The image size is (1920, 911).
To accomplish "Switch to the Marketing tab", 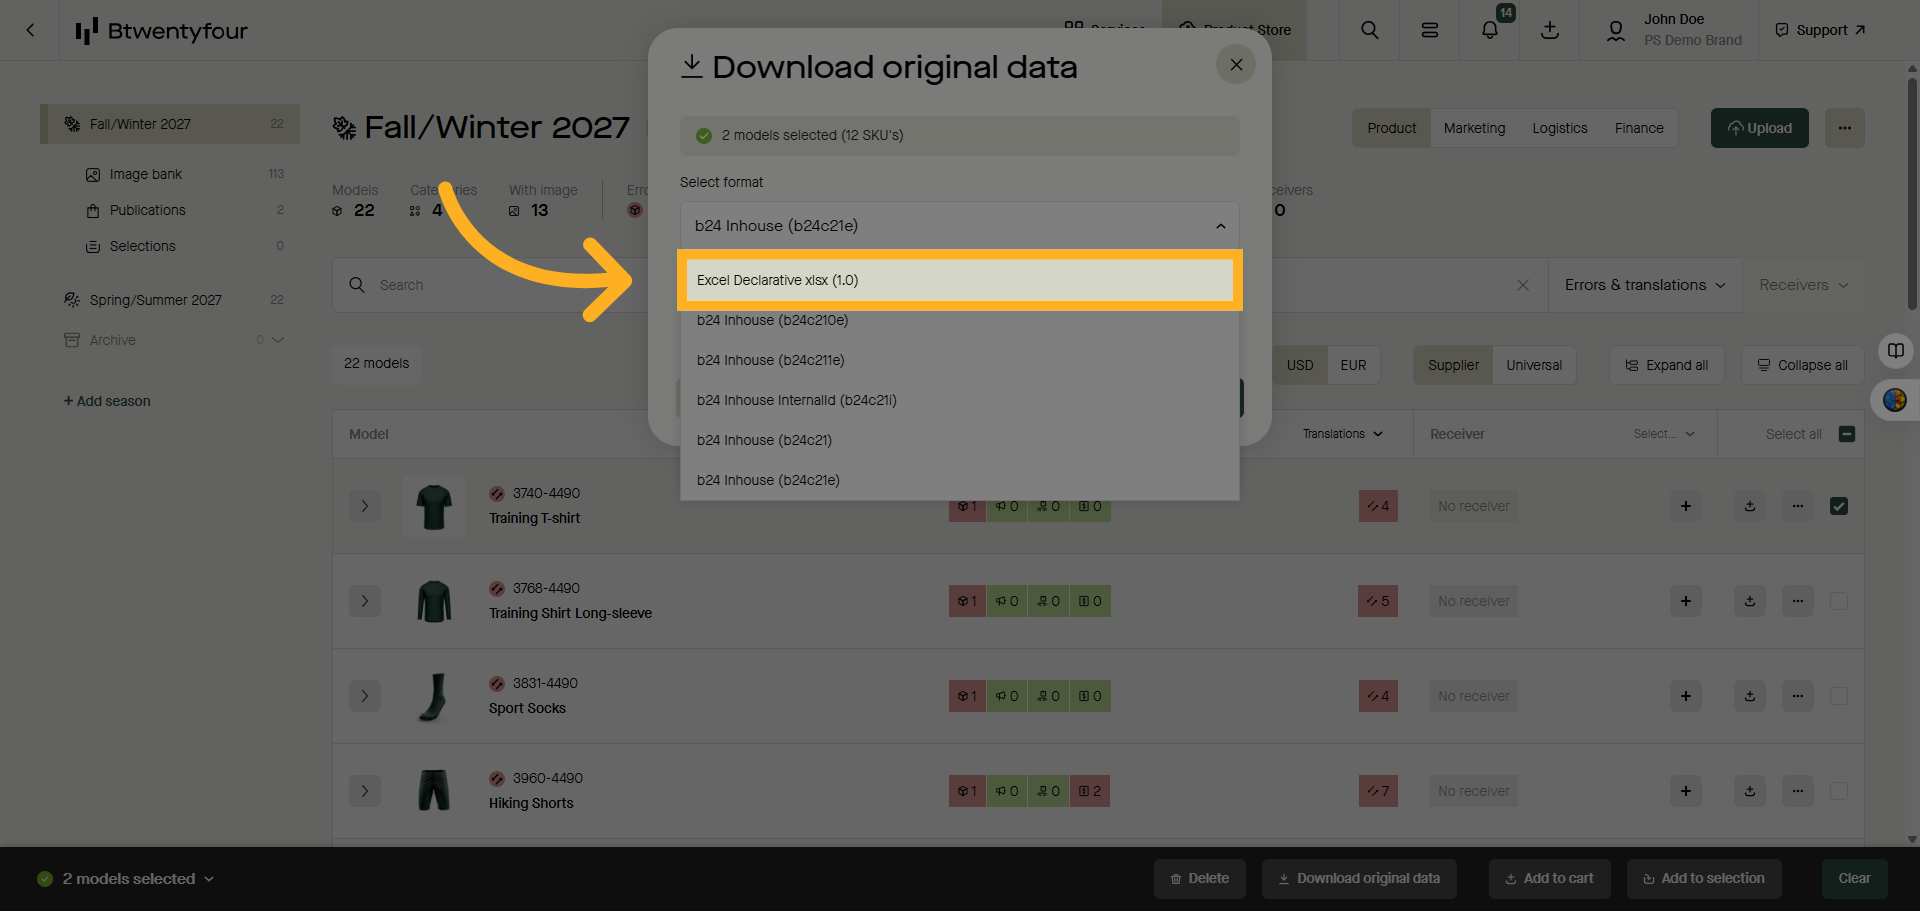I will click(1474, 128).
